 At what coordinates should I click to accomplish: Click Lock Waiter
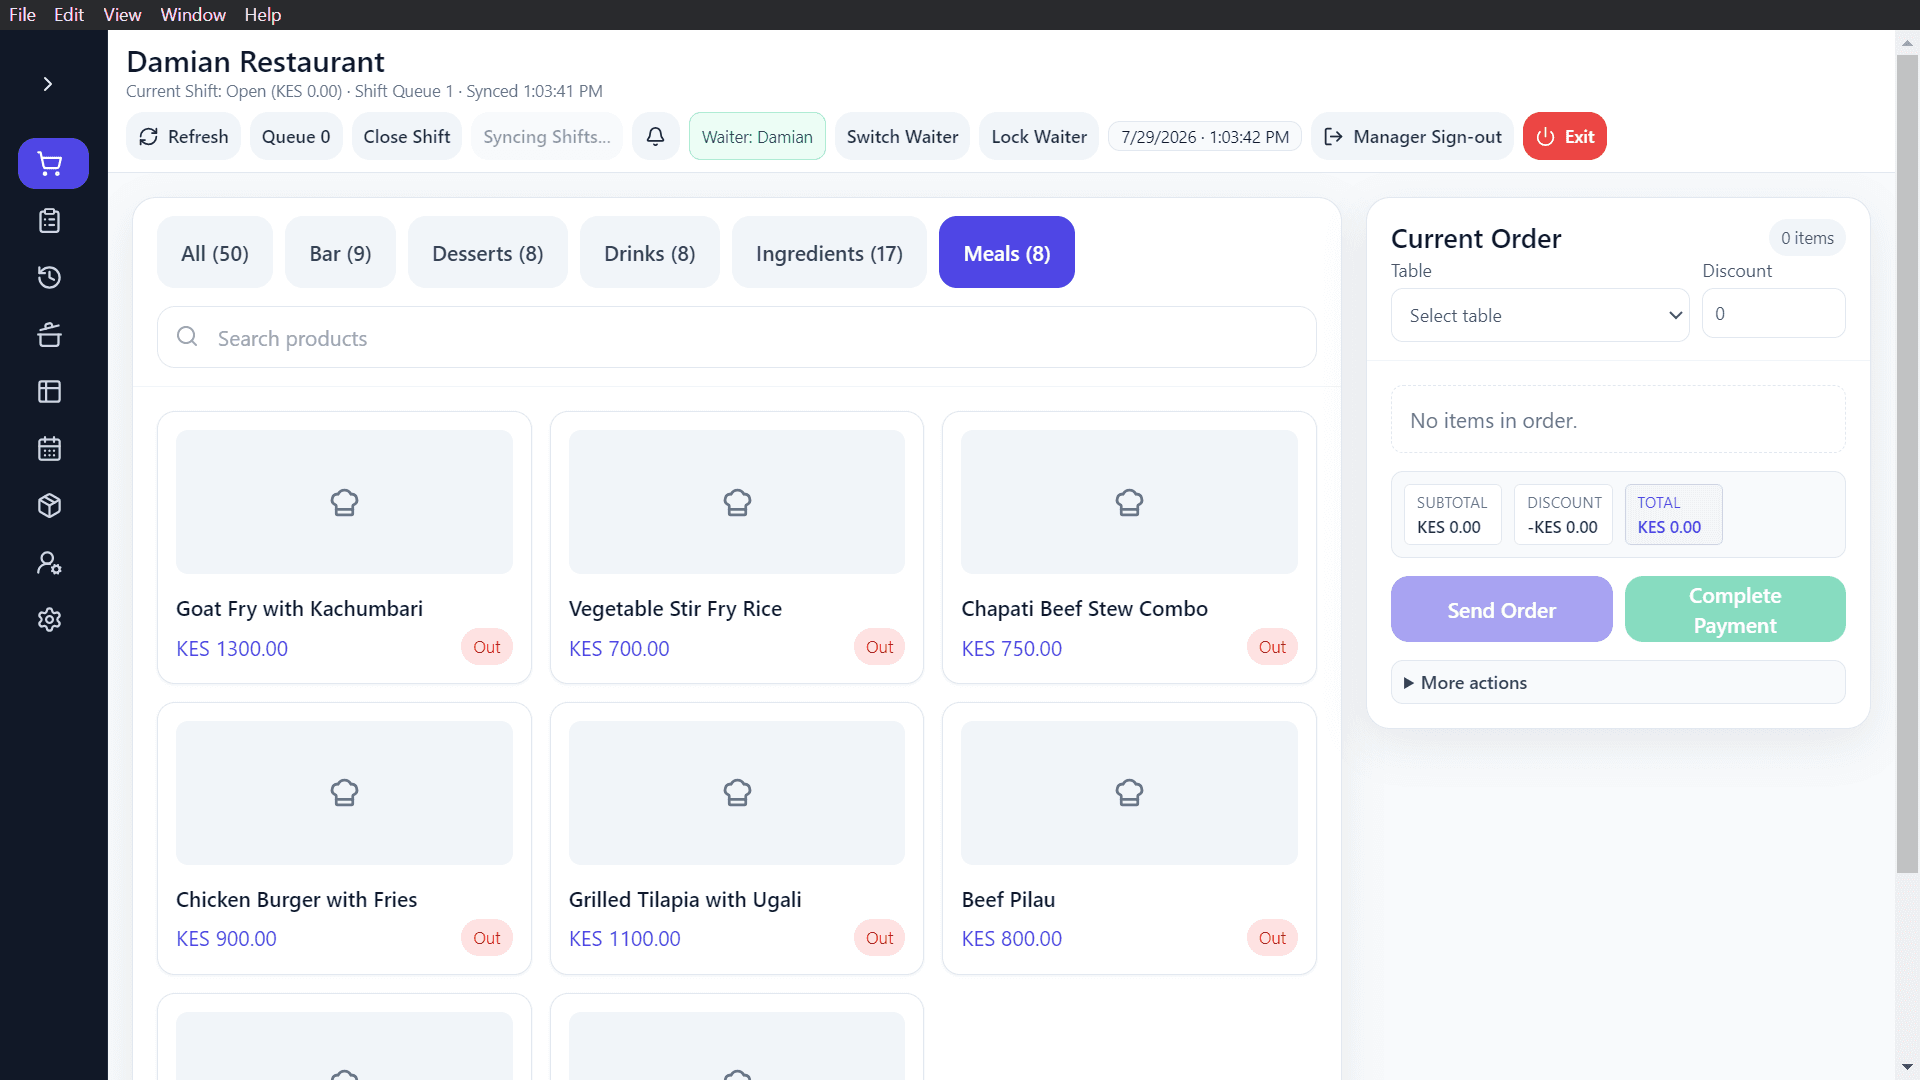tap(1039, 136)
